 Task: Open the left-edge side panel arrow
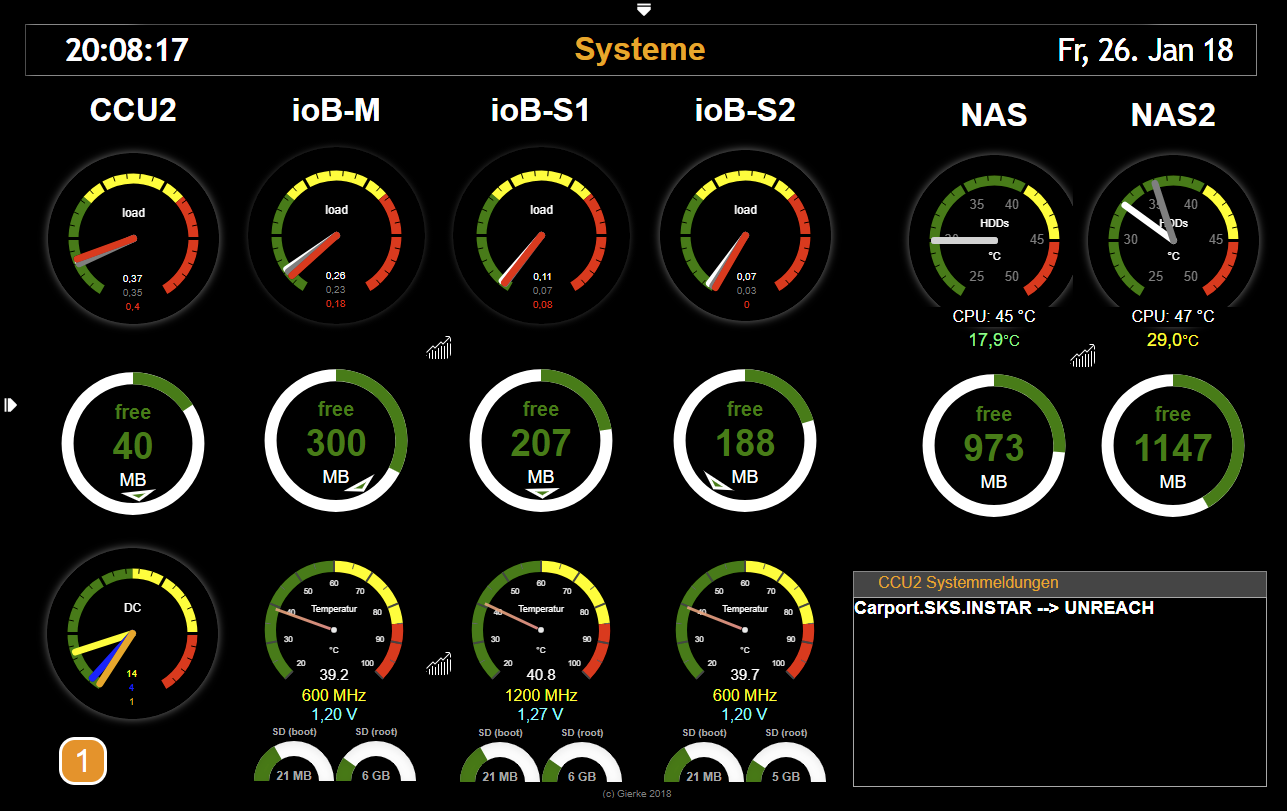click(10, 405)
